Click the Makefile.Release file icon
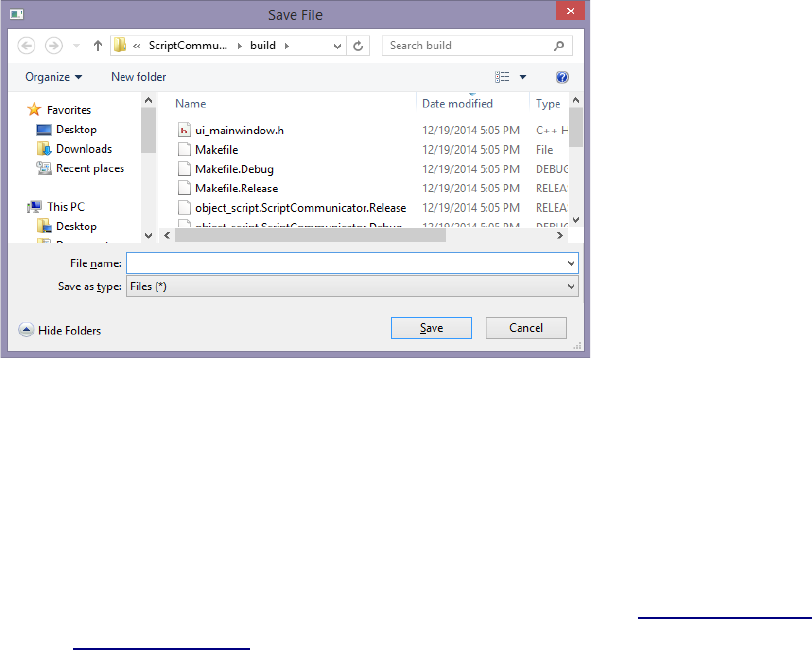The height and width of the screenshot is (650, 812). click(x=184, y=188)
